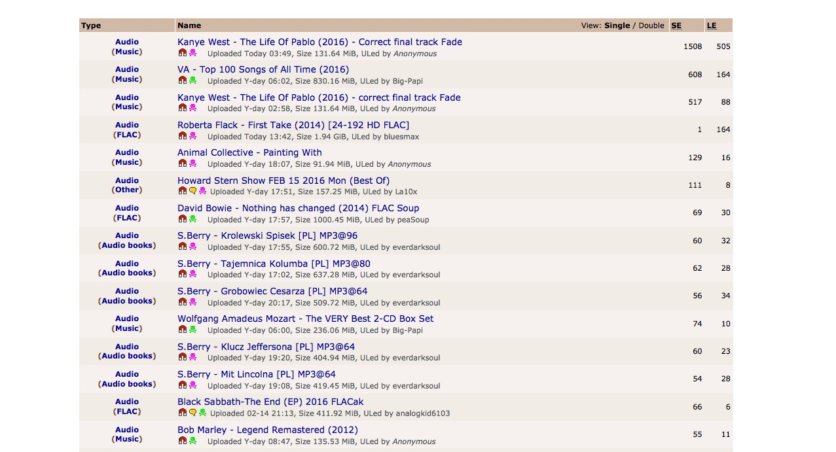The width and height of the screenshot is (836, 452).
Task: Click the magnet icon for S.Berry Klucz Jeffersona
Action: point(182,357)
